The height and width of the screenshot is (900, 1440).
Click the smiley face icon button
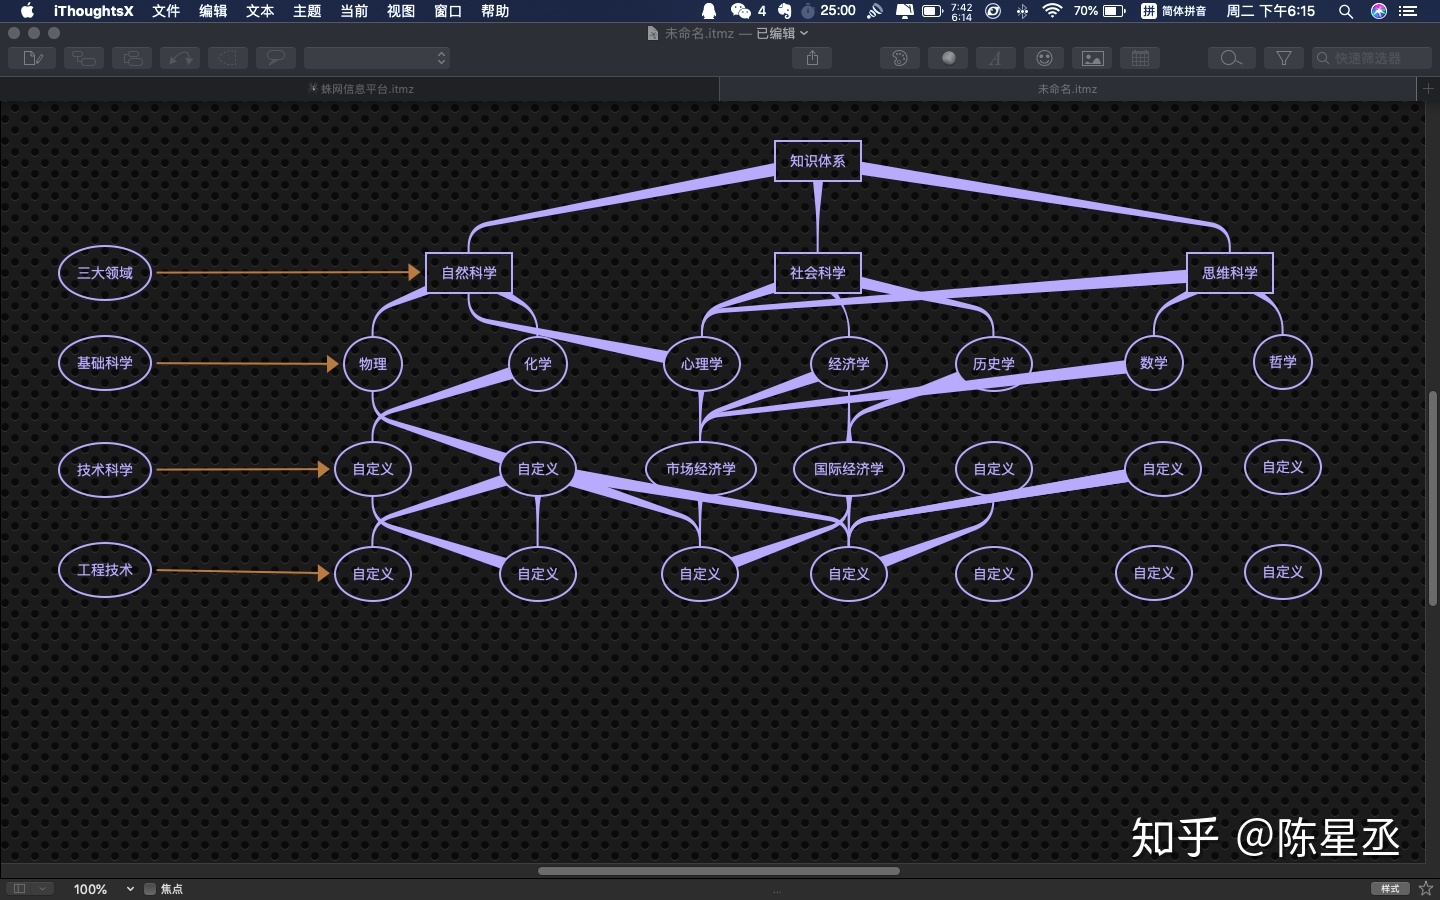(1044, 58)
